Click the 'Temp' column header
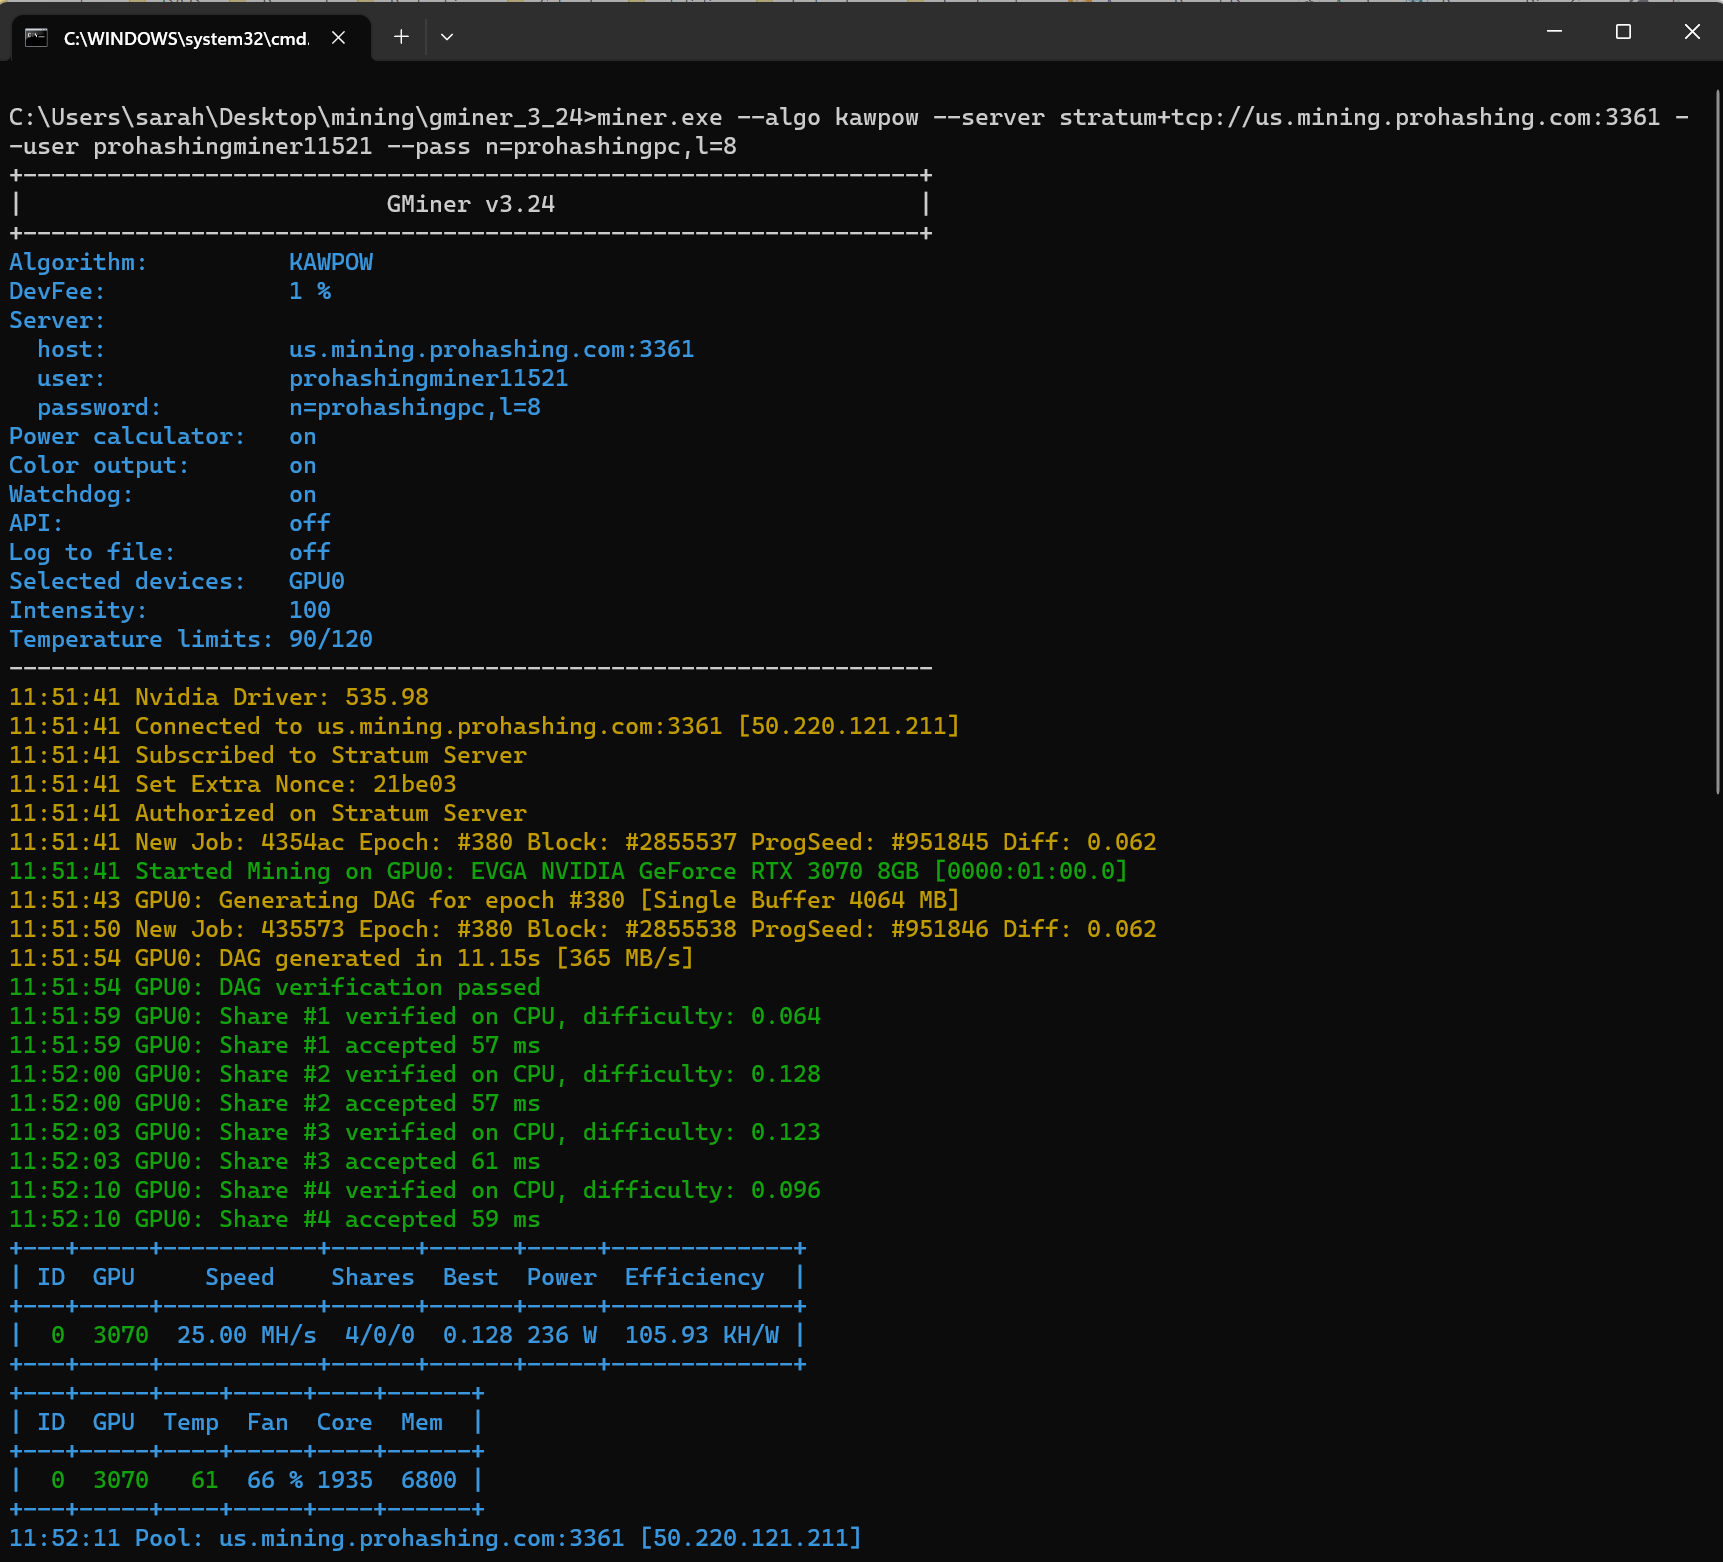 (191, 1422)
